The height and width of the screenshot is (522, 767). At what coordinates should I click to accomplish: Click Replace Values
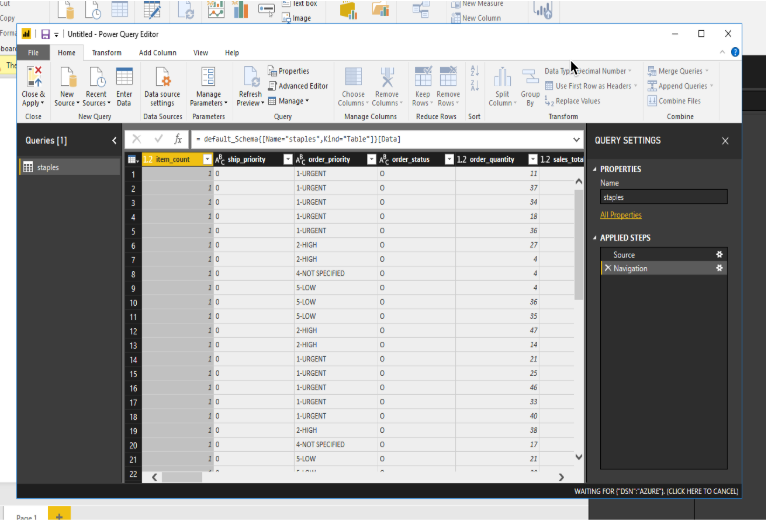coord(573,101)
